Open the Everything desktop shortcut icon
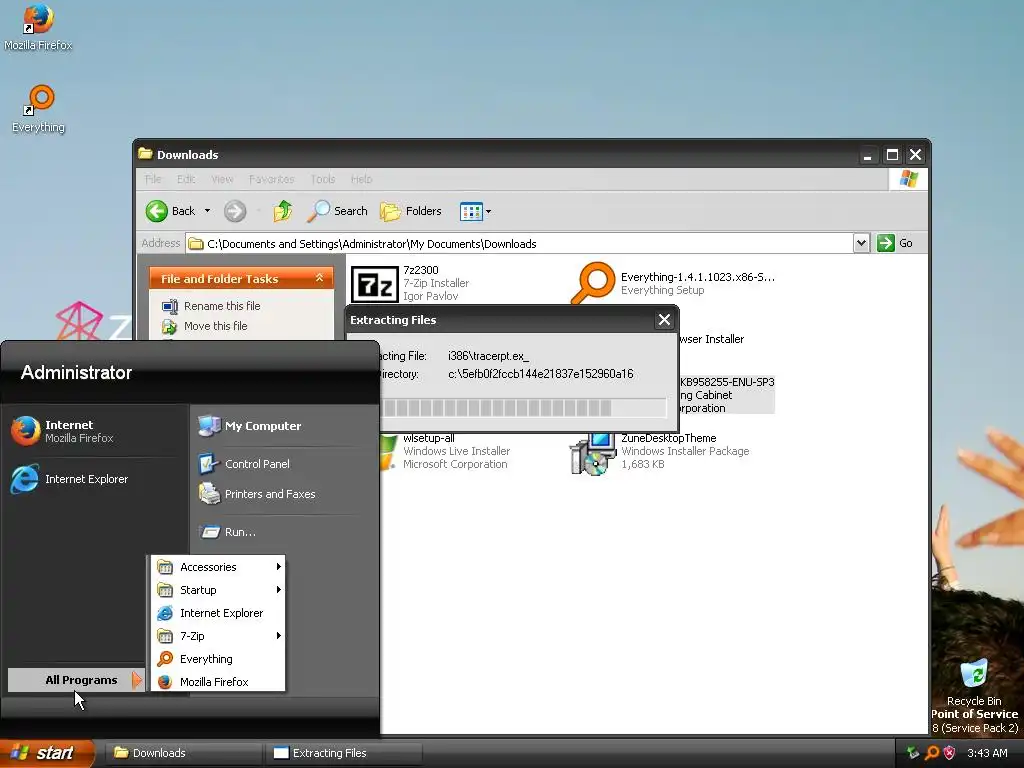Screen dimensions: 1024x768 (38, 108)
